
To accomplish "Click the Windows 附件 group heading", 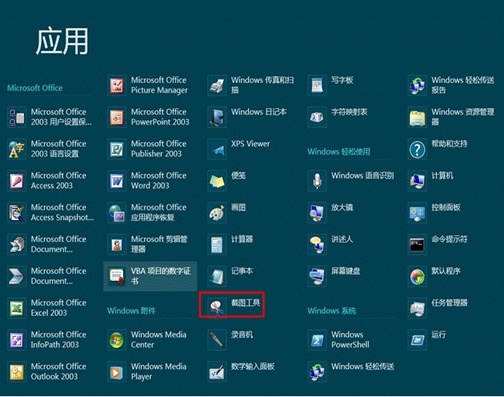I will [x=131, y=311].
